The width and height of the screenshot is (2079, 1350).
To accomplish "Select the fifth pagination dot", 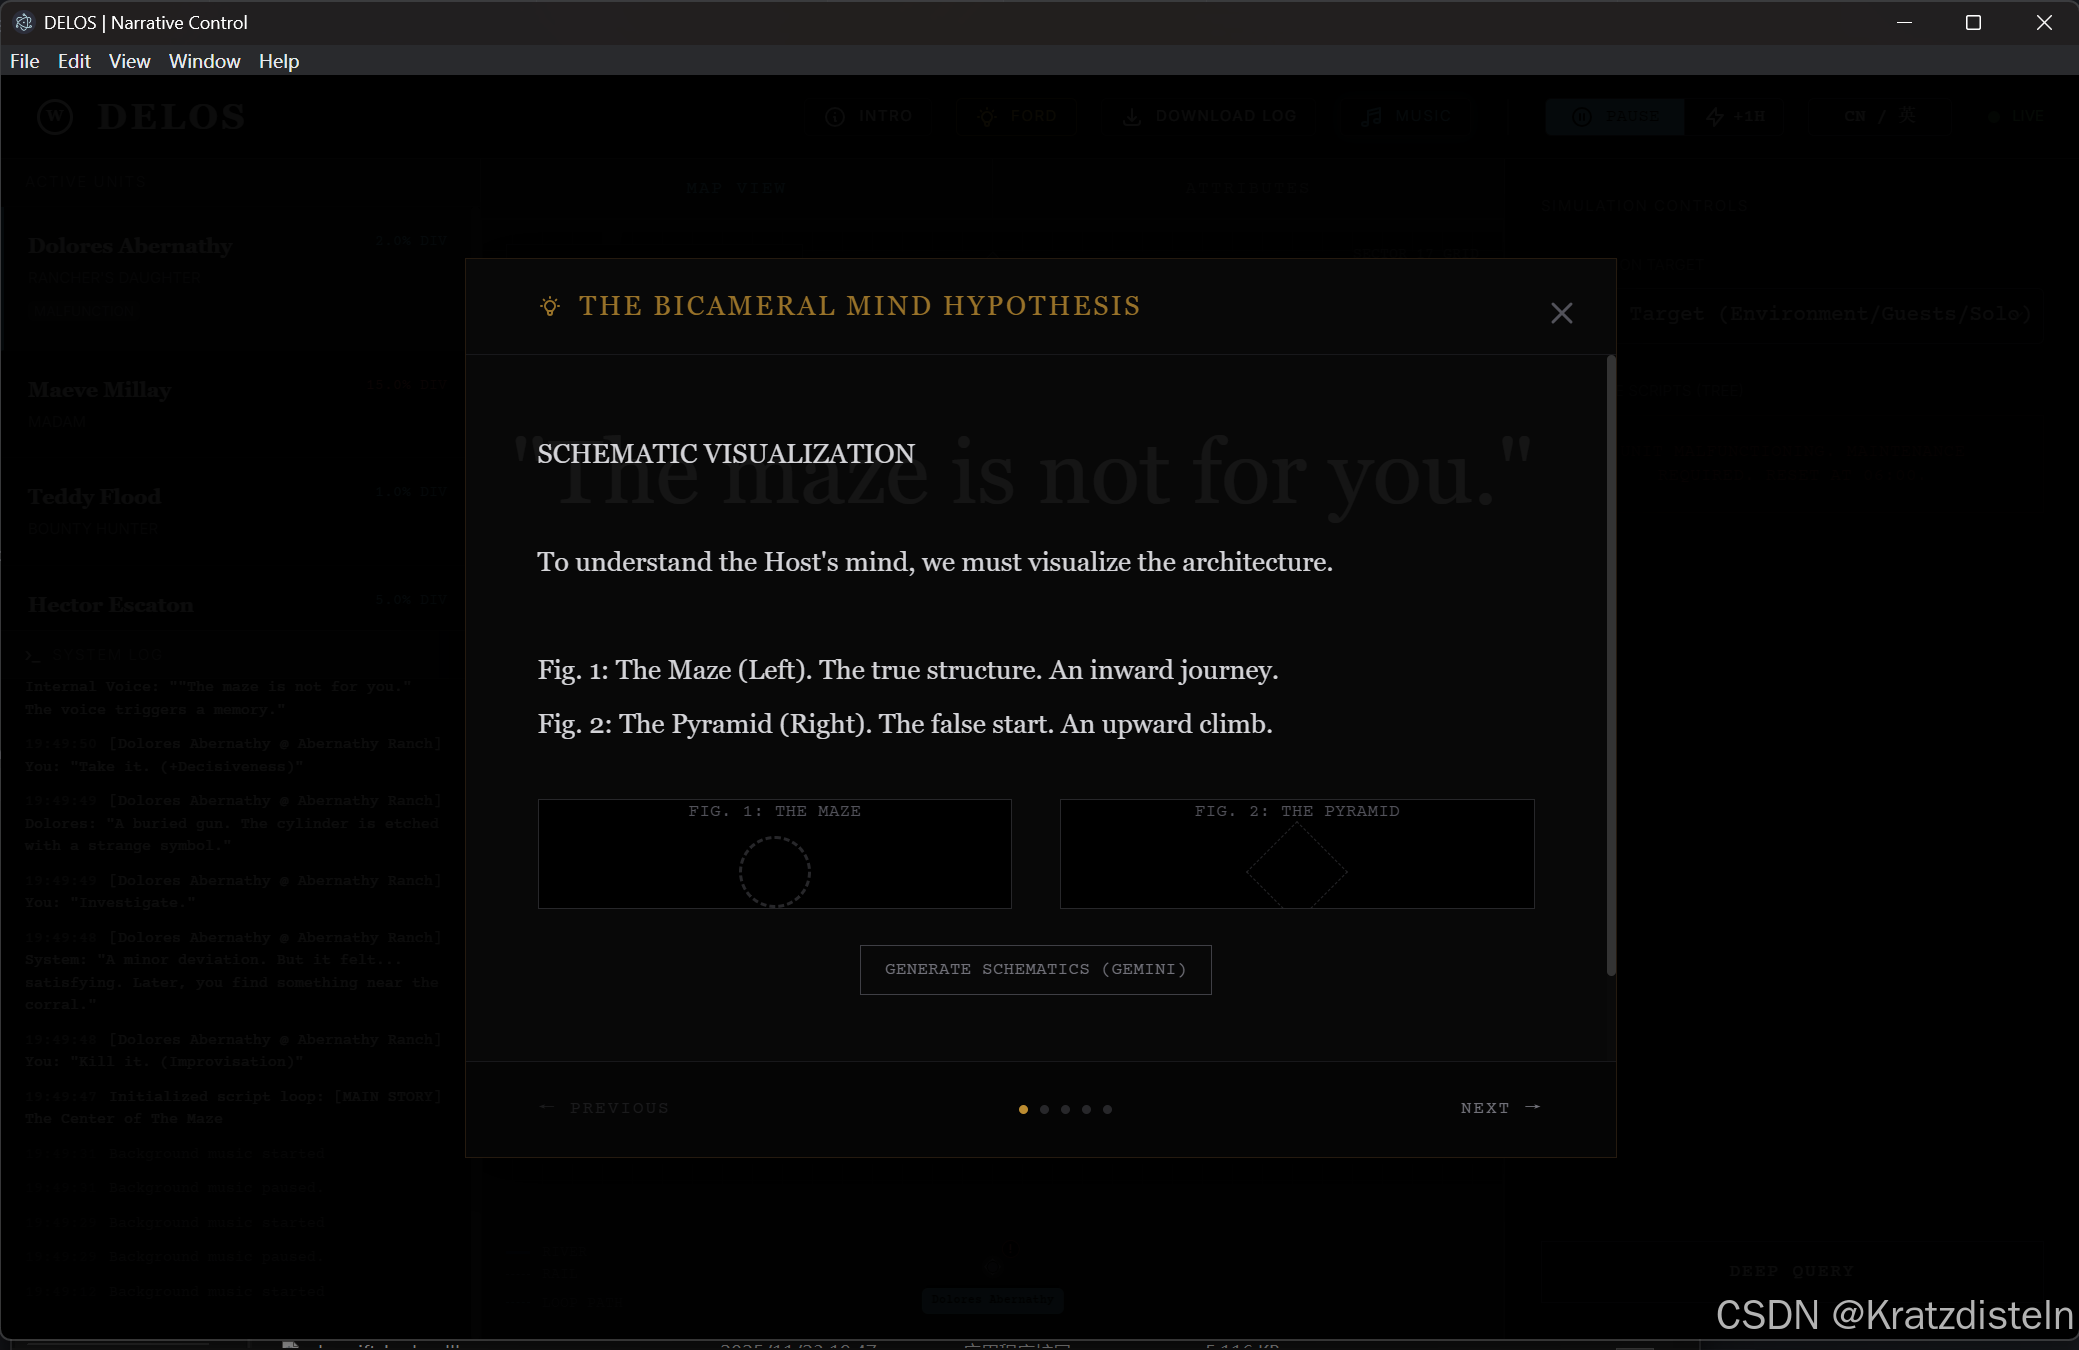I will point(1107,1109).
